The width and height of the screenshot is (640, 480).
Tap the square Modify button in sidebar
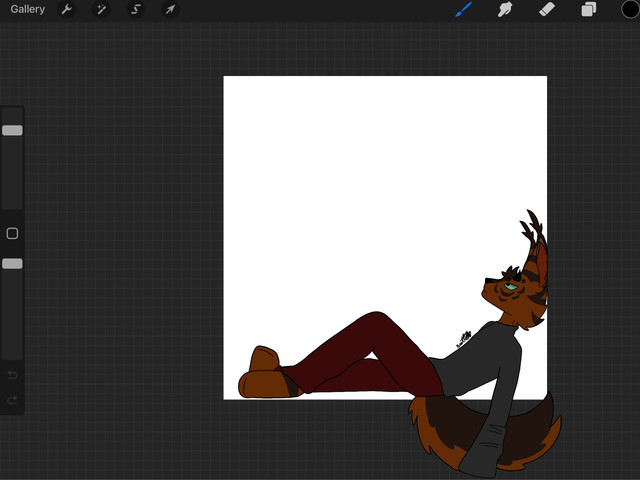[12, 233]
